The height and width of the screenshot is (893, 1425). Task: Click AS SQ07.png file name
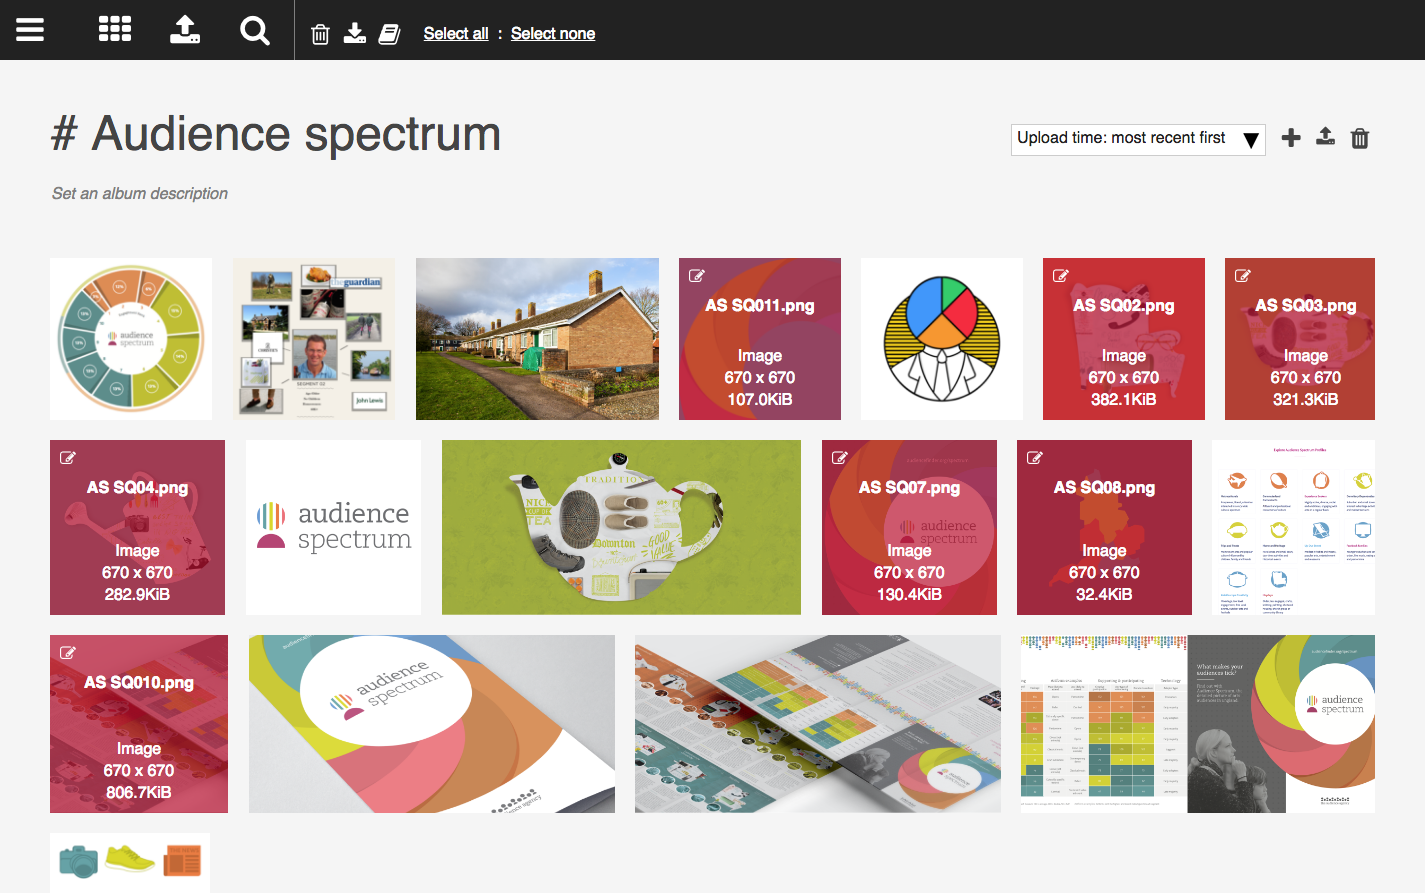coord(909,488)
